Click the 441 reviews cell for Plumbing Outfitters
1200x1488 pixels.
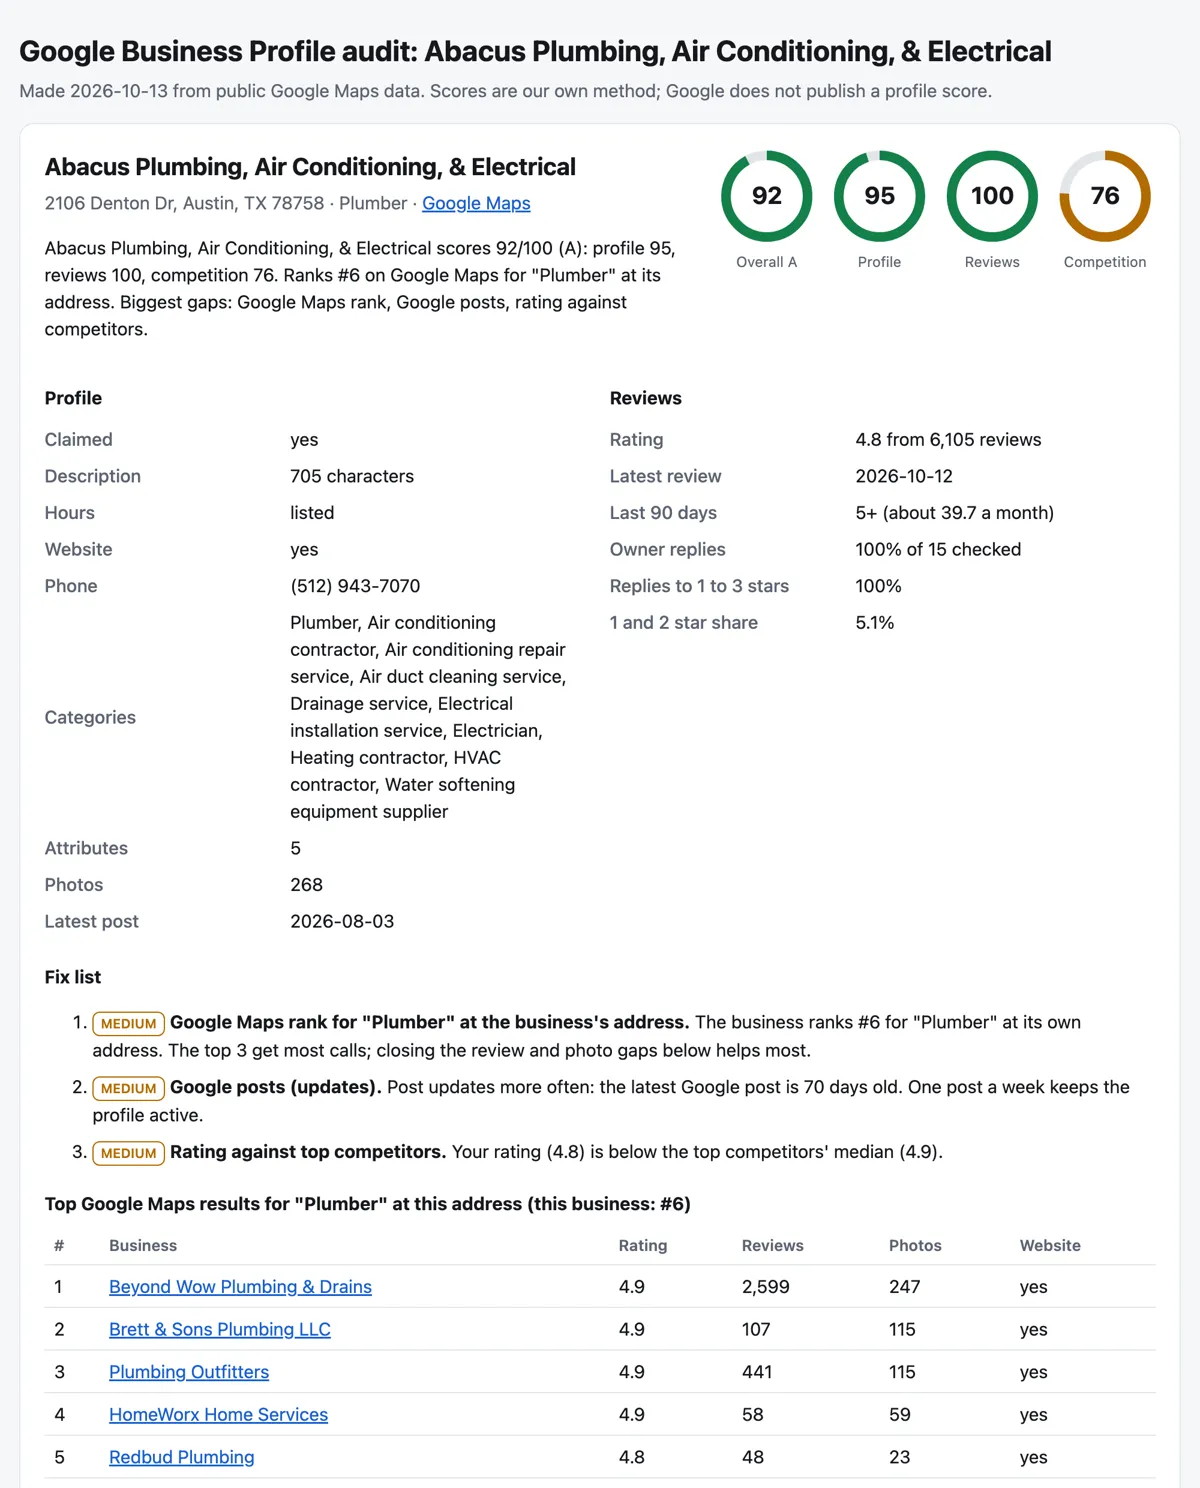pos(757,1372)
